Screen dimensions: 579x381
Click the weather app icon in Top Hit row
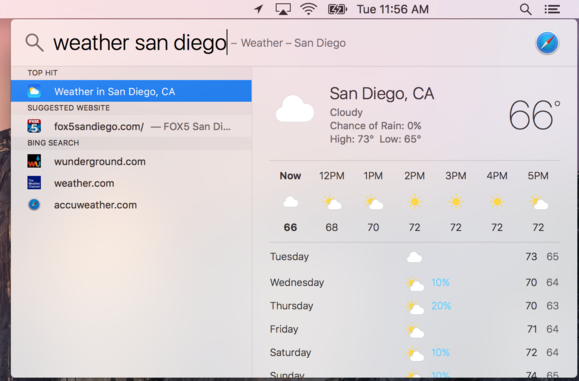tap(34, 91)
